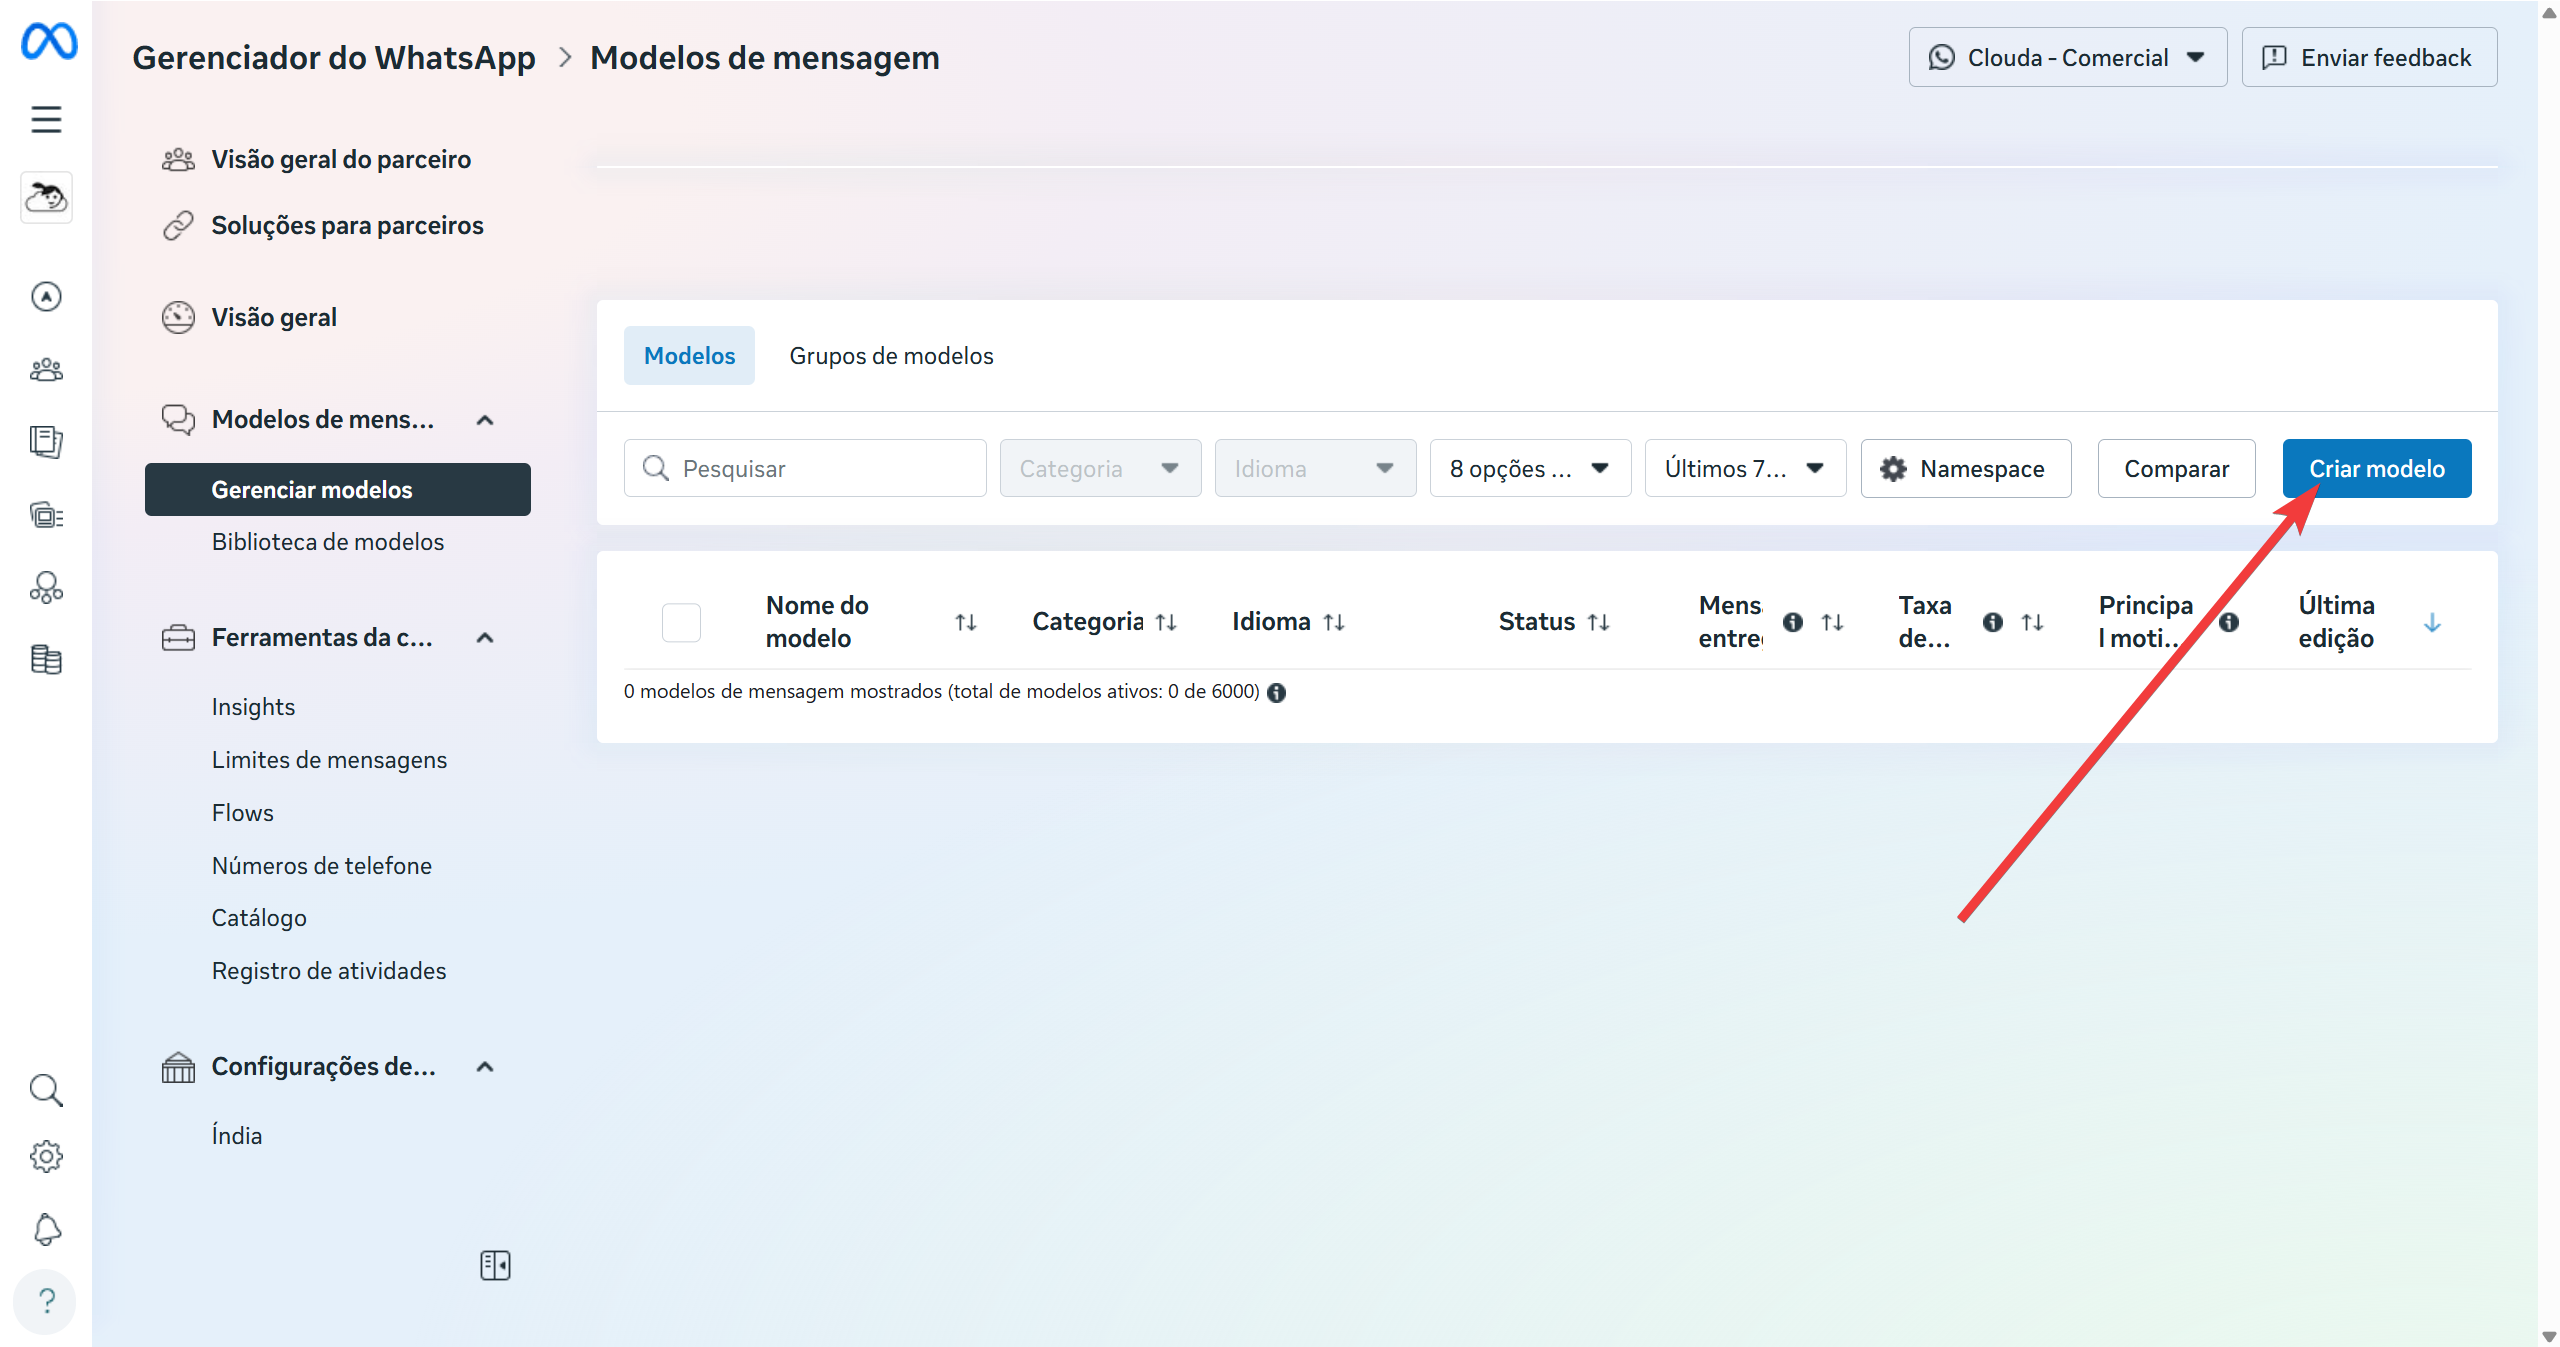Open the Últimos 7 date range dropdown

coord(1745,468)
